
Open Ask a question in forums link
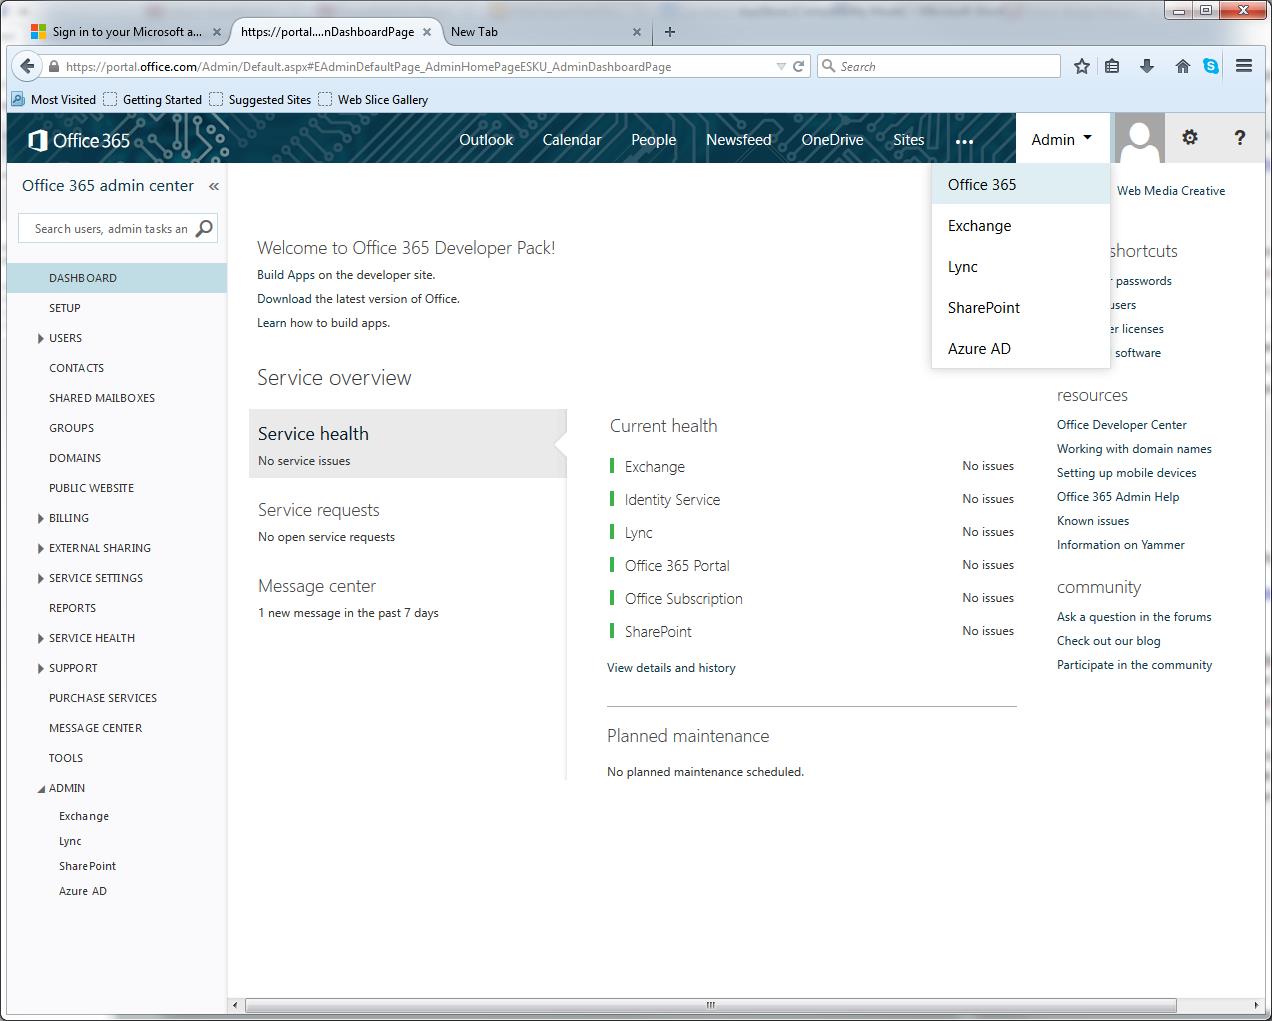click(x=1134, y=617)
